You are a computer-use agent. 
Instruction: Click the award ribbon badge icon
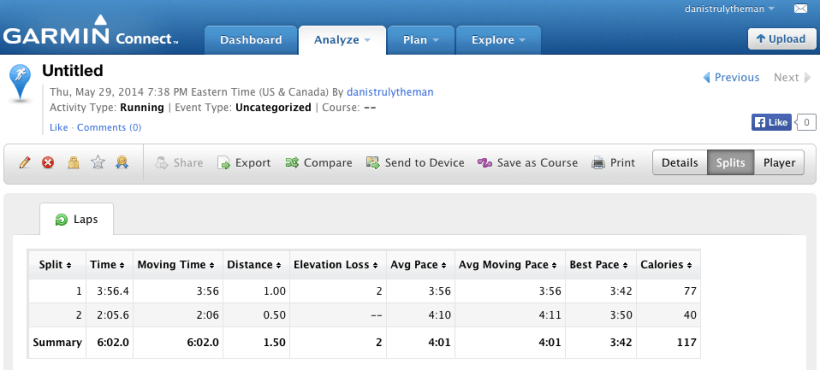click(122, 163)
